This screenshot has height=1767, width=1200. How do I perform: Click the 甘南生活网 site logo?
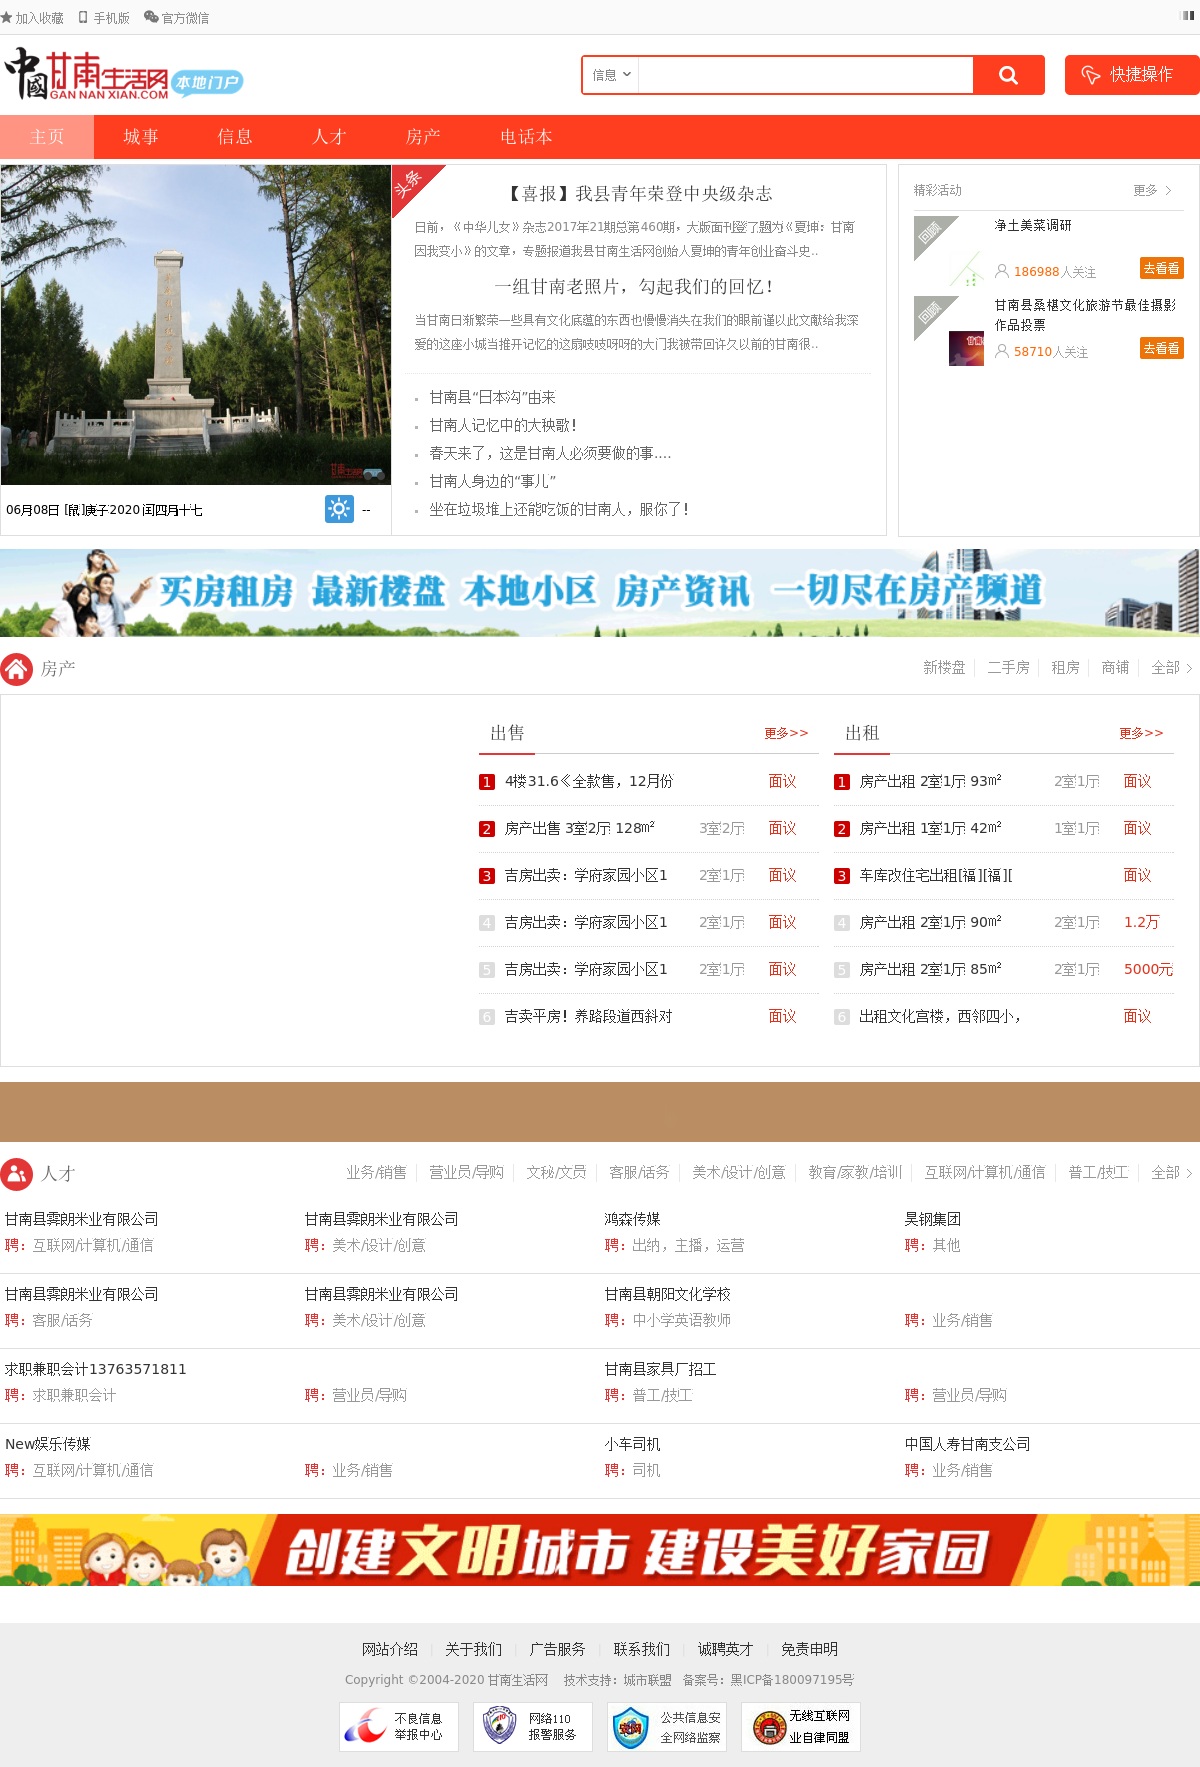(x=123, y=75)
